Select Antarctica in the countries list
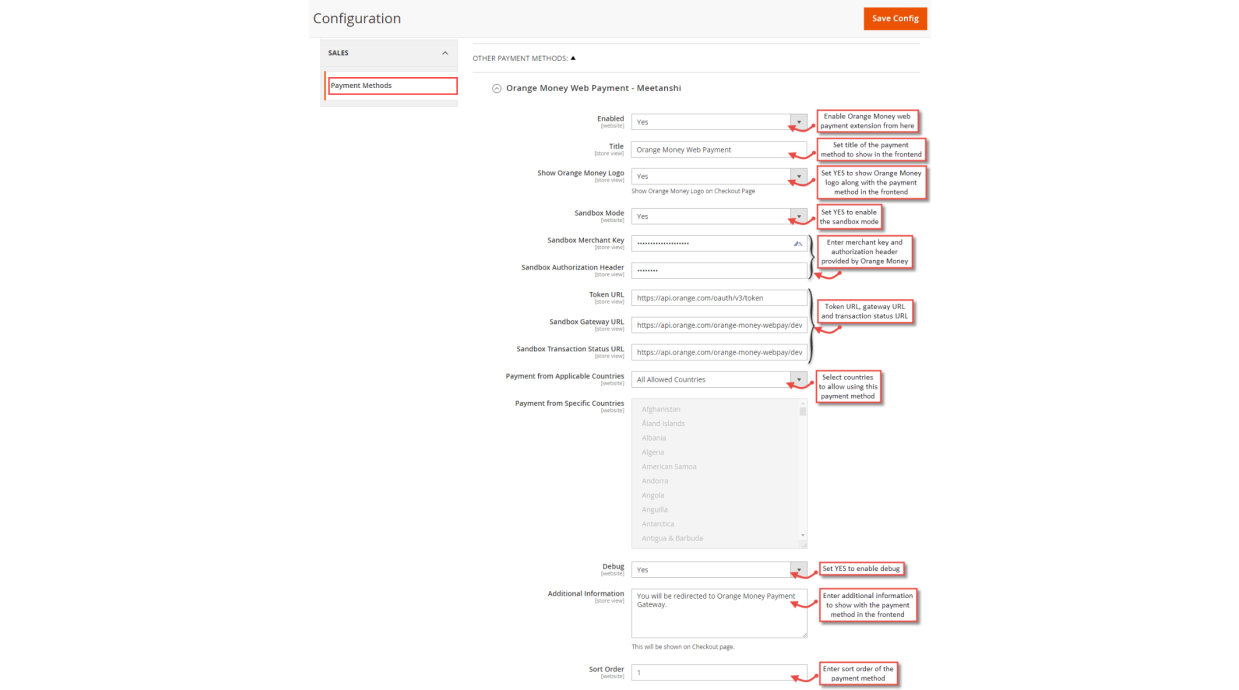This screenshot has width=1239, height=690. coord(658,524)
